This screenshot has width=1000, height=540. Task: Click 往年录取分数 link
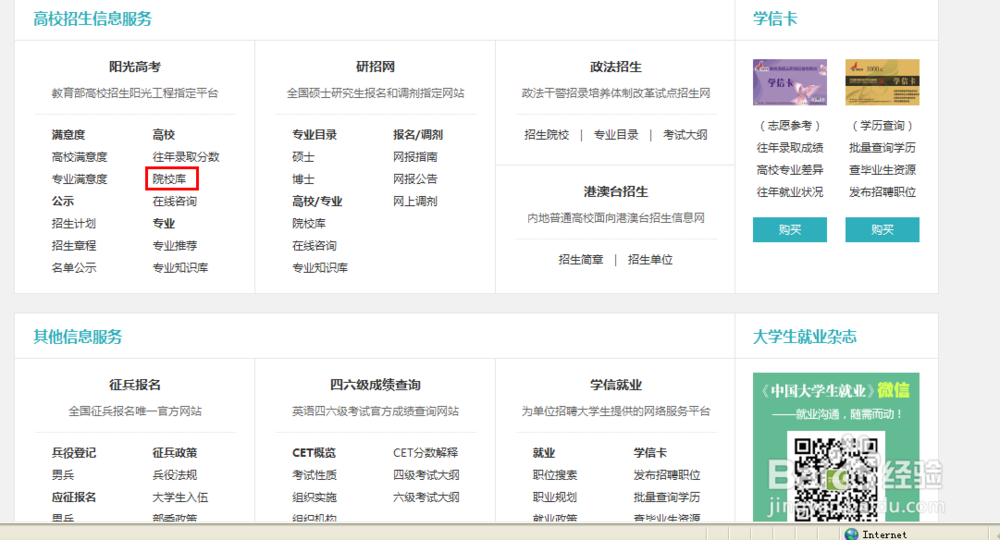pos(186,157)
